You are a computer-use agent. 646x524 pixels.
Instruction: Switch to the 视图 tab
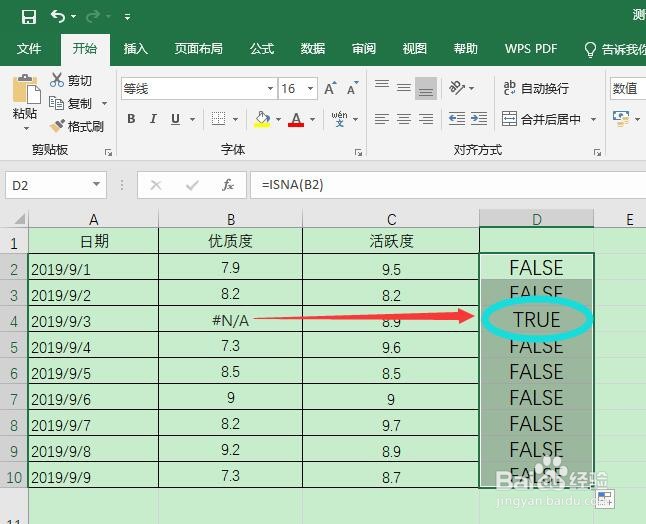414,49
